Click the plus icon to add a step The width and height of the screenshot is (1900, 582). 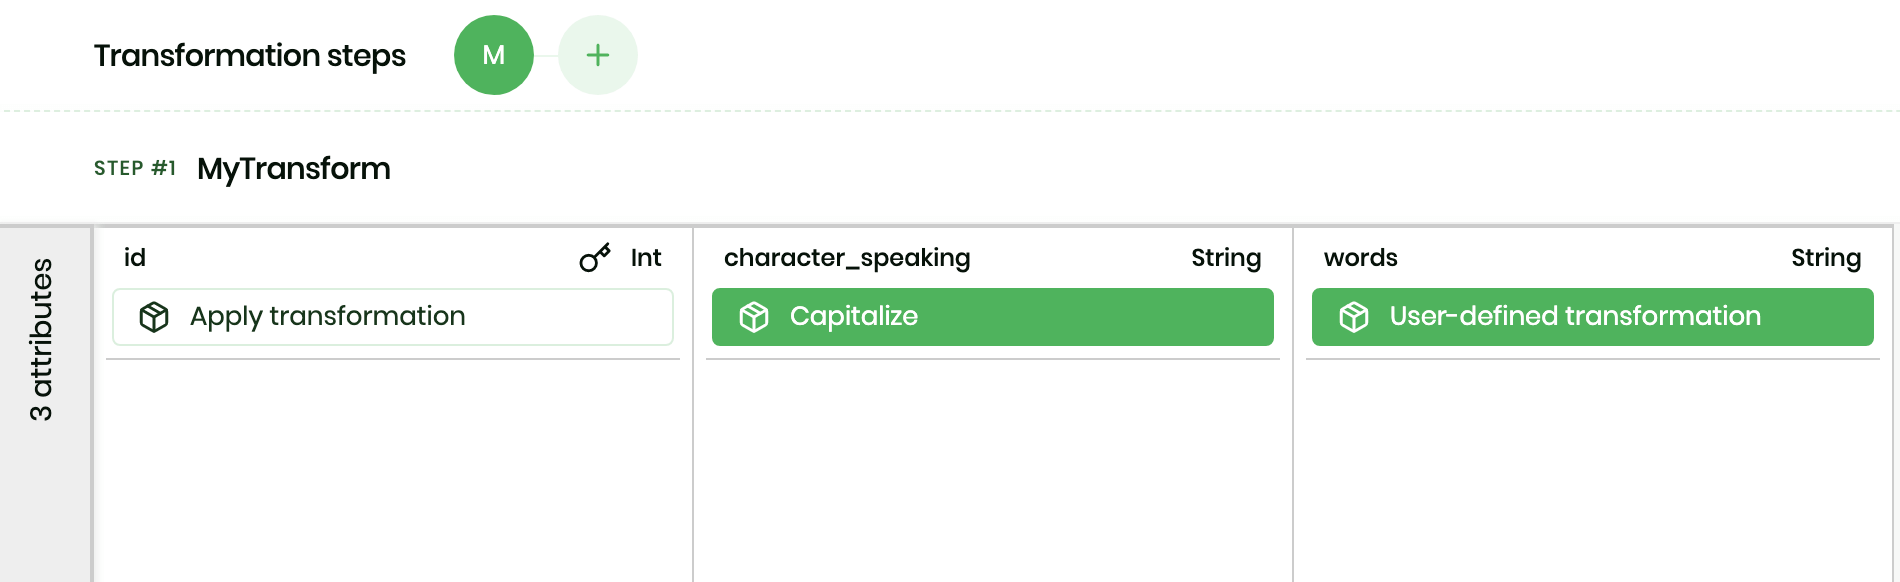597,55
